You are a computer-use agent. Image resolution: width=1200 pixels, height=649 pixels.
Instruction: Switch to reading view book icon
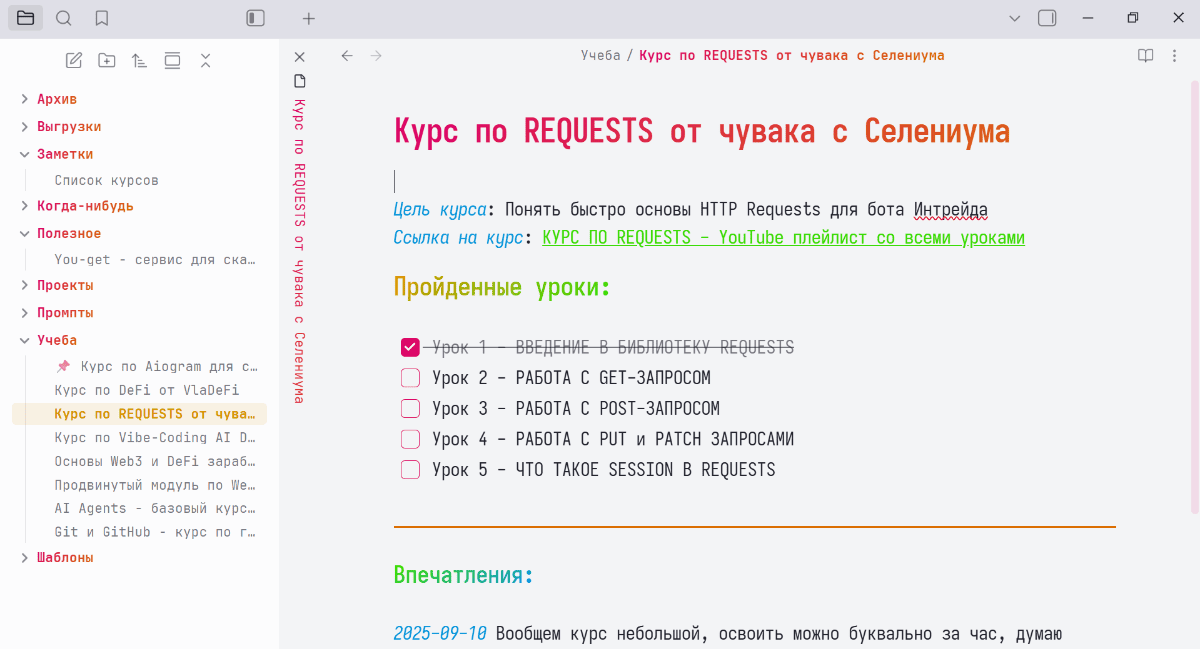tap(1146, 56)
